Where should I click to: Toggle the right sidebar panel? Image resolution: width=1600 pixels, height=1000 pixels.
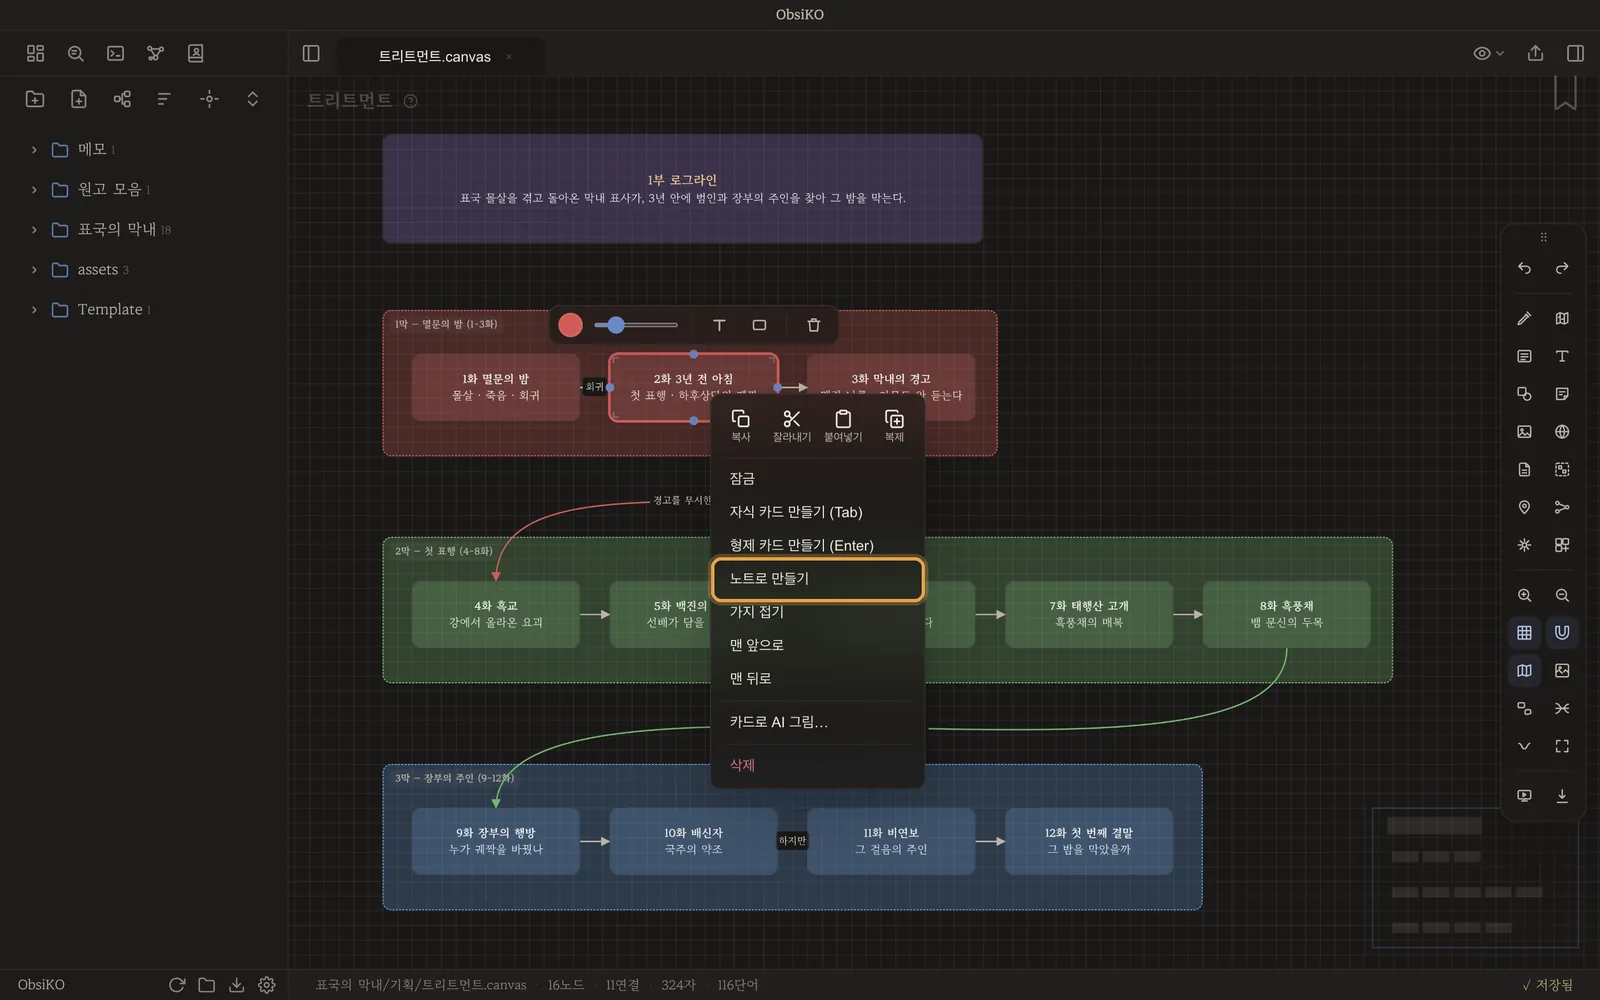(x=1575, y=53)
